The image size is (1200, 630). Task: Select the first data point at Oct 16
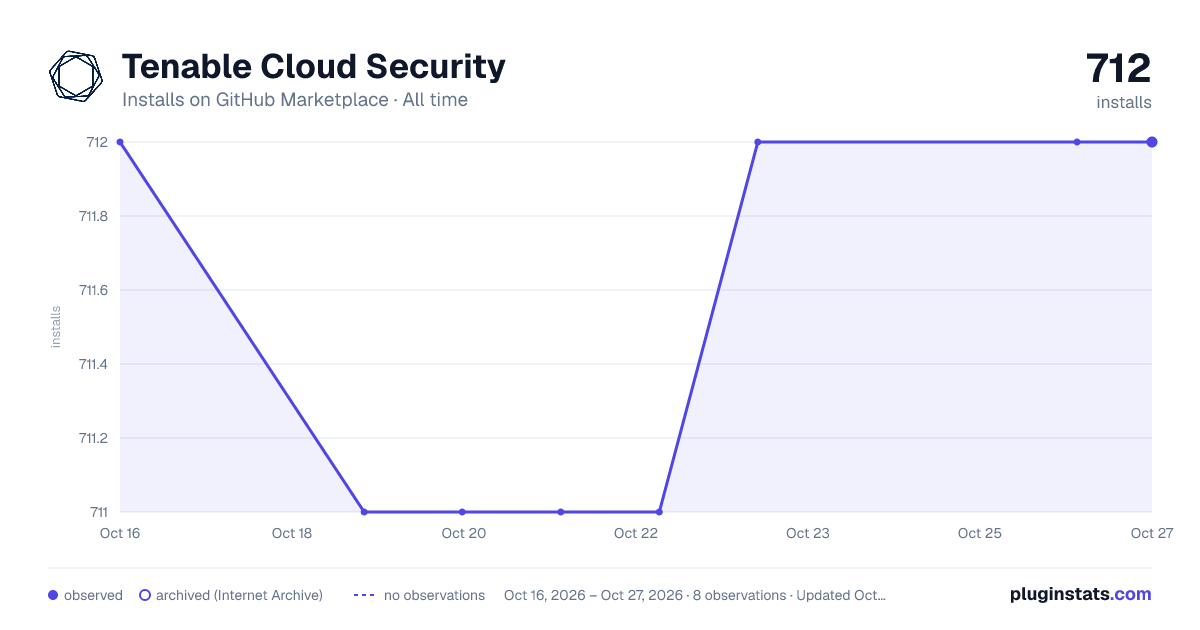coord(120,142)
